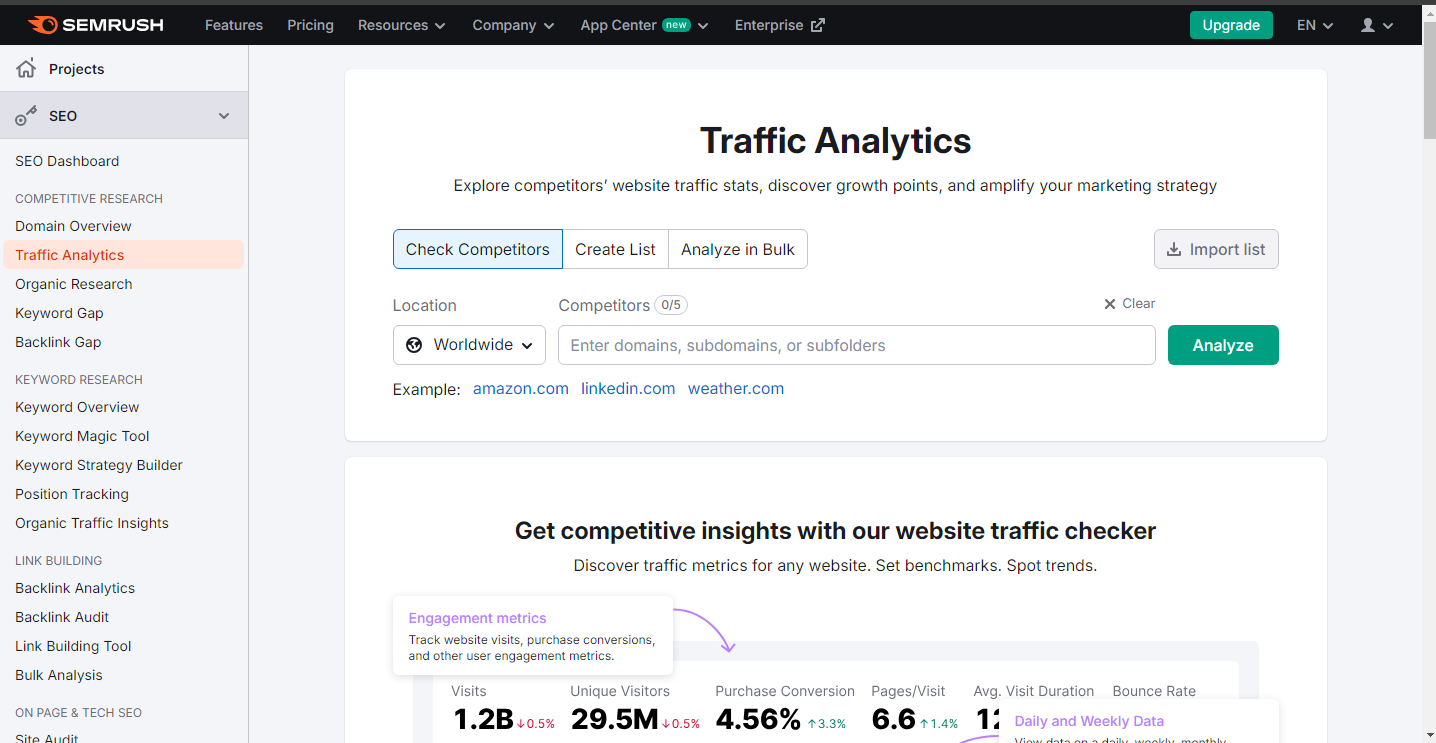Collapse the SEO sidebar section chevron
Image resolution: width=1436 pixels, height=743 pixels.
pos(224,116)
